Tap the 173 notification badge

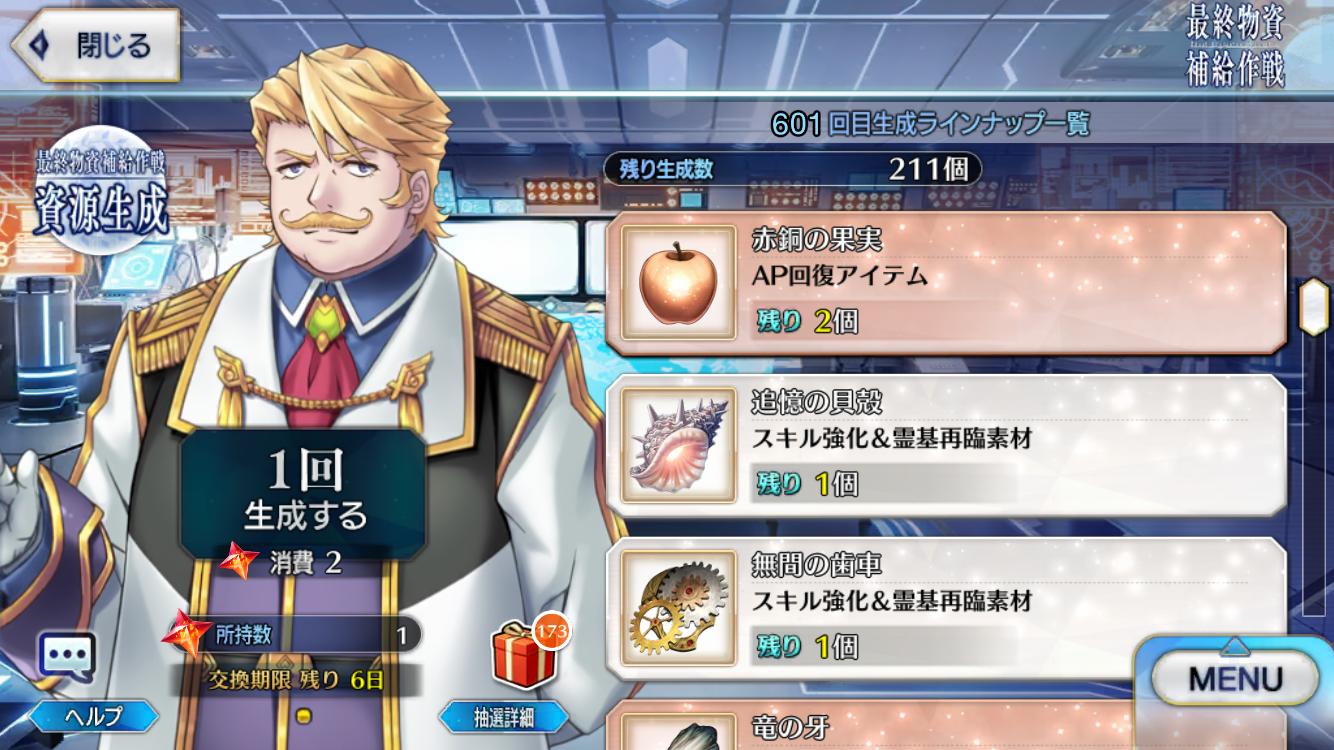pyautogui.click(x=550, y=631)
